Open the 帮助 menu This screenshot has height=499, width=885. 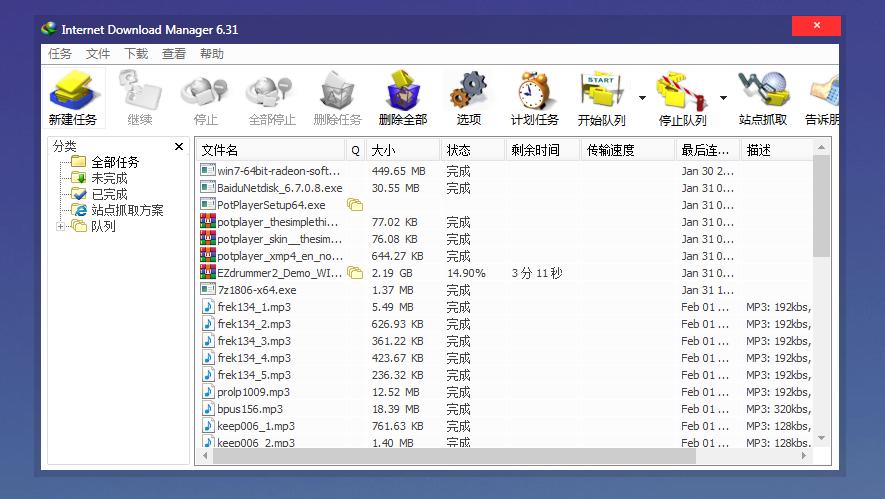[212, 54]
